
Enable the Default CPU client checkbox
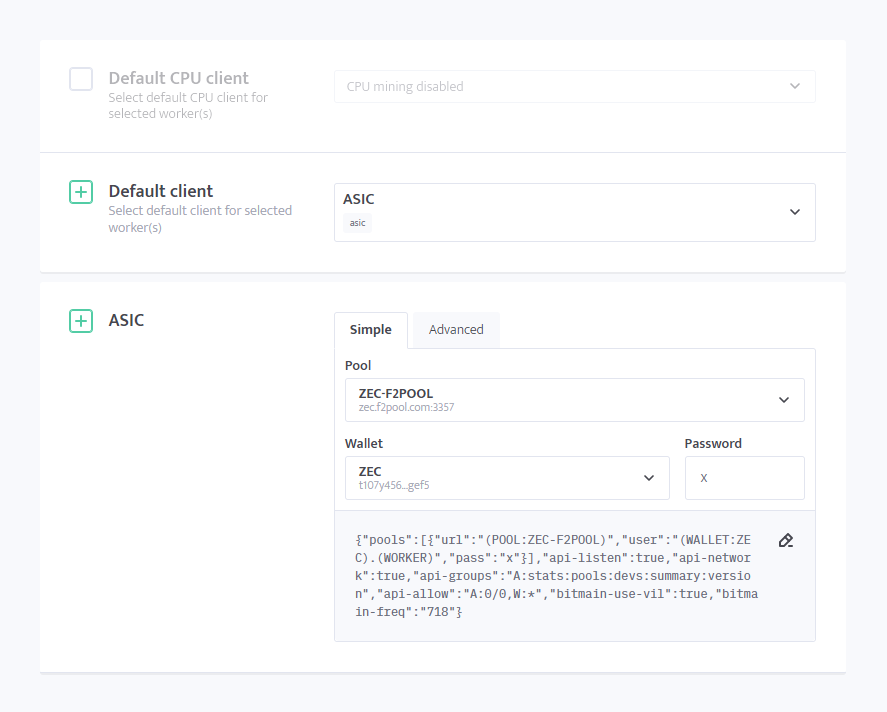pyautogui.click(x=81, y=79)
